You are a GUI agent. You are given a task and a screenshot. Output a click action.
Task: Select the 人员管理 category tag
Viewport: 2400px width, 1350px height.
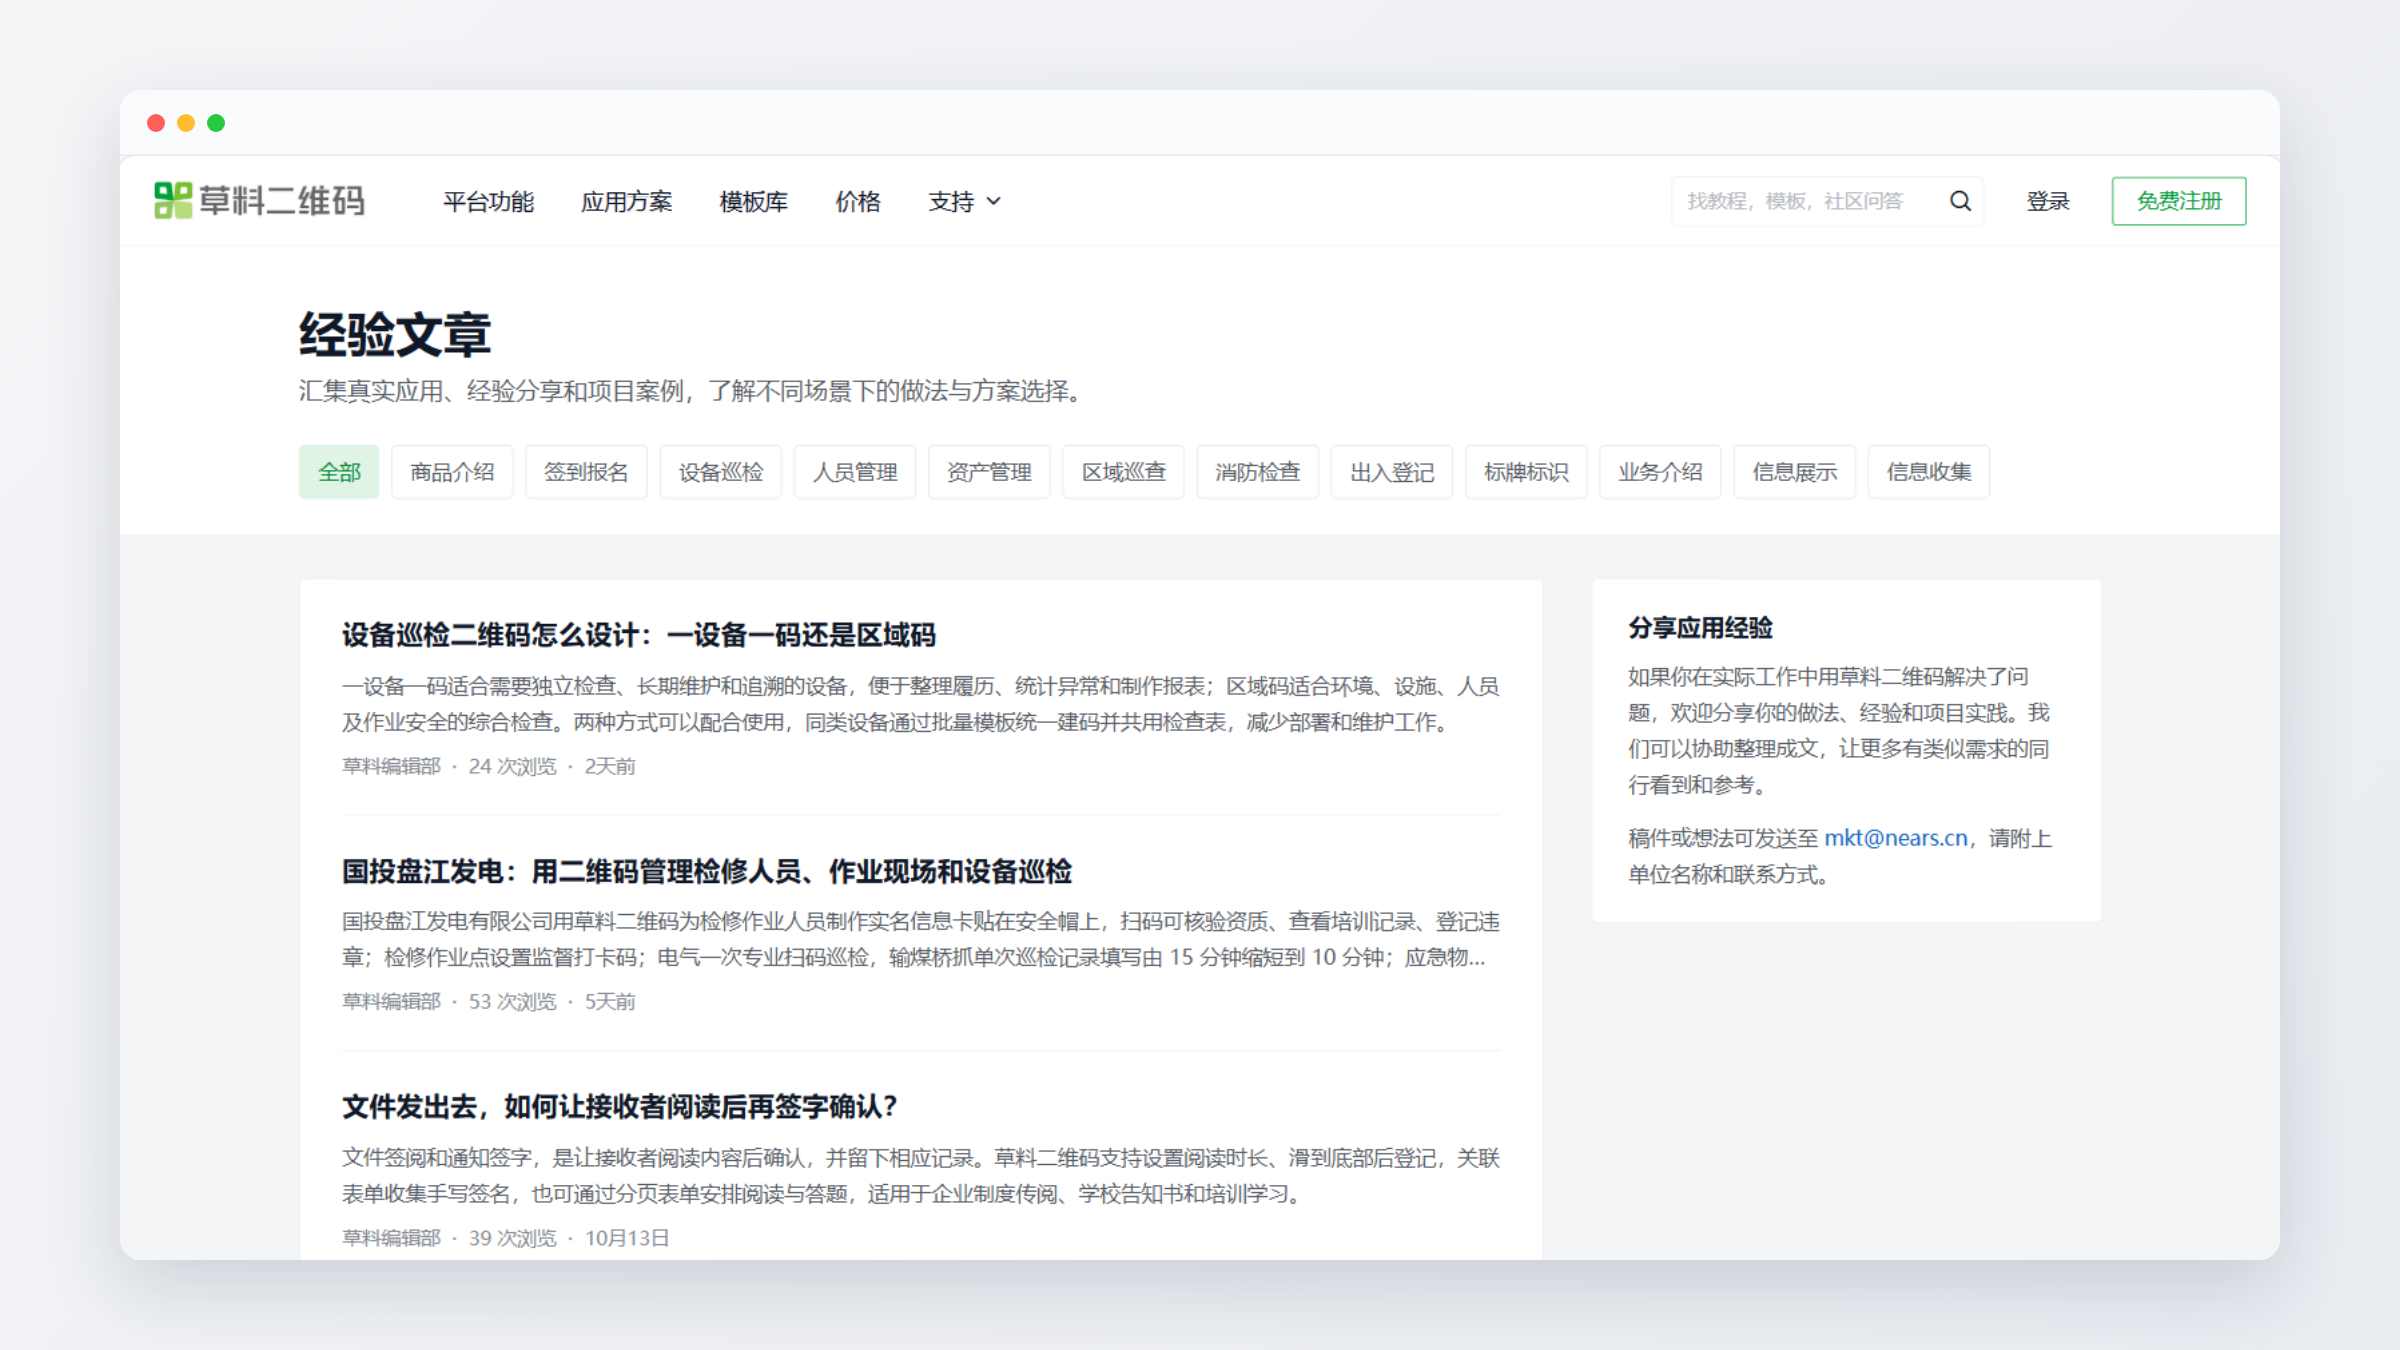(855, 472)
